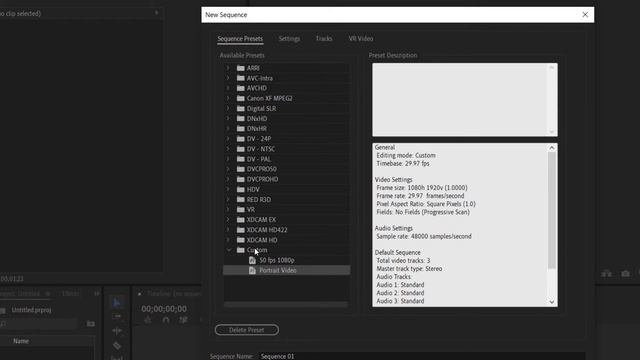Select the Track Select Forward tool
The width and height of the screenshot is (640, 360).
(x=117, y=316)
